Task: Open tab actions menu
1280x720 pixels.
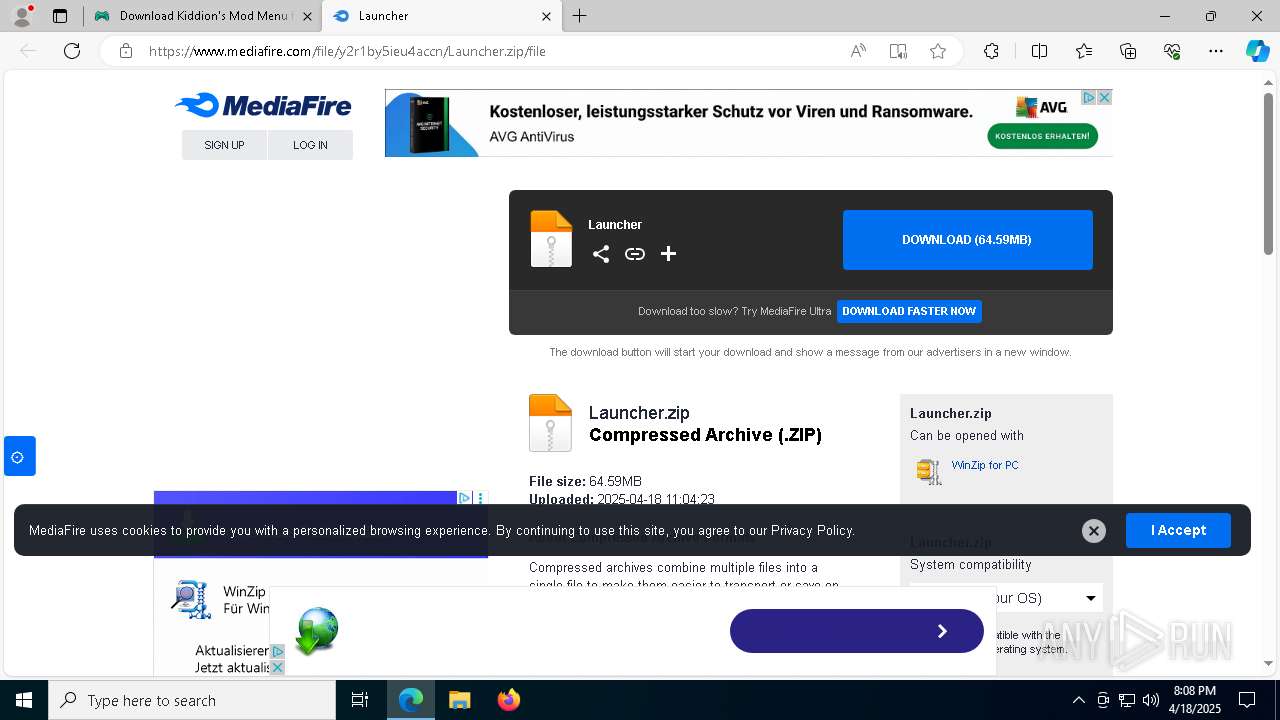Action: (60, 16)
